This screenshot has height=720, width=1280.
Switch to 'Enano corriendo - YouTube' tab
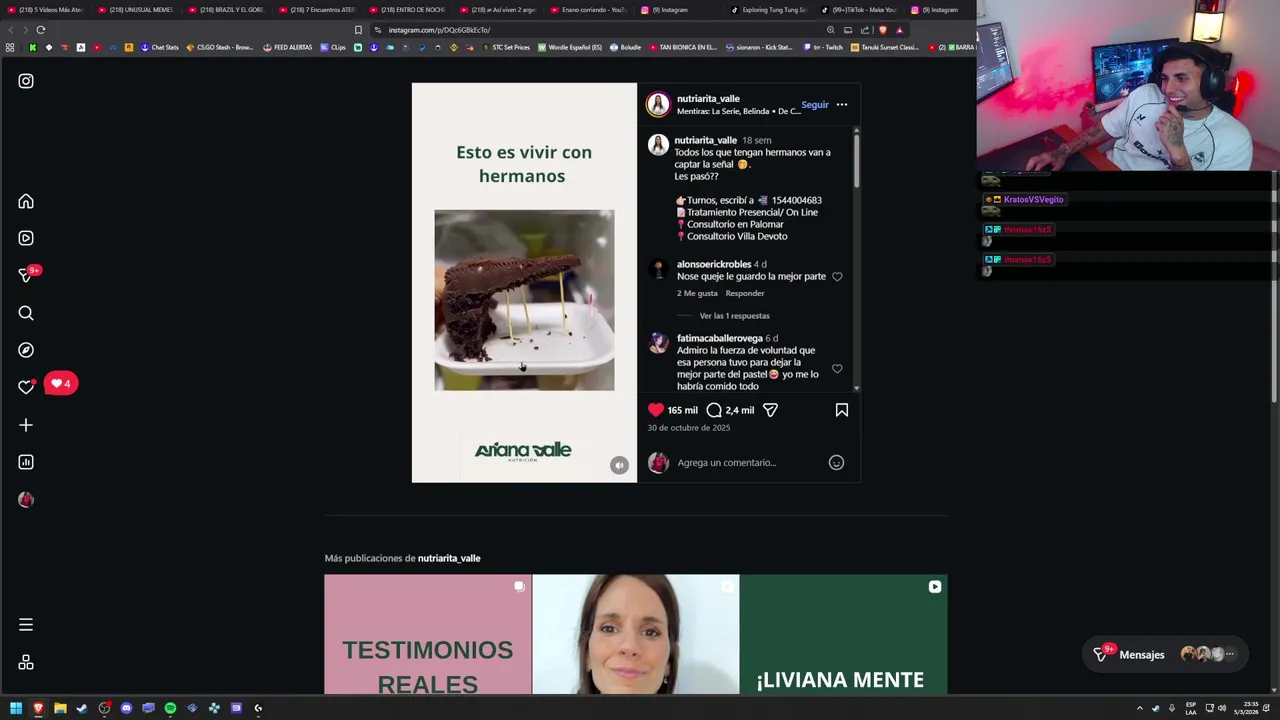tap(588, 10)
